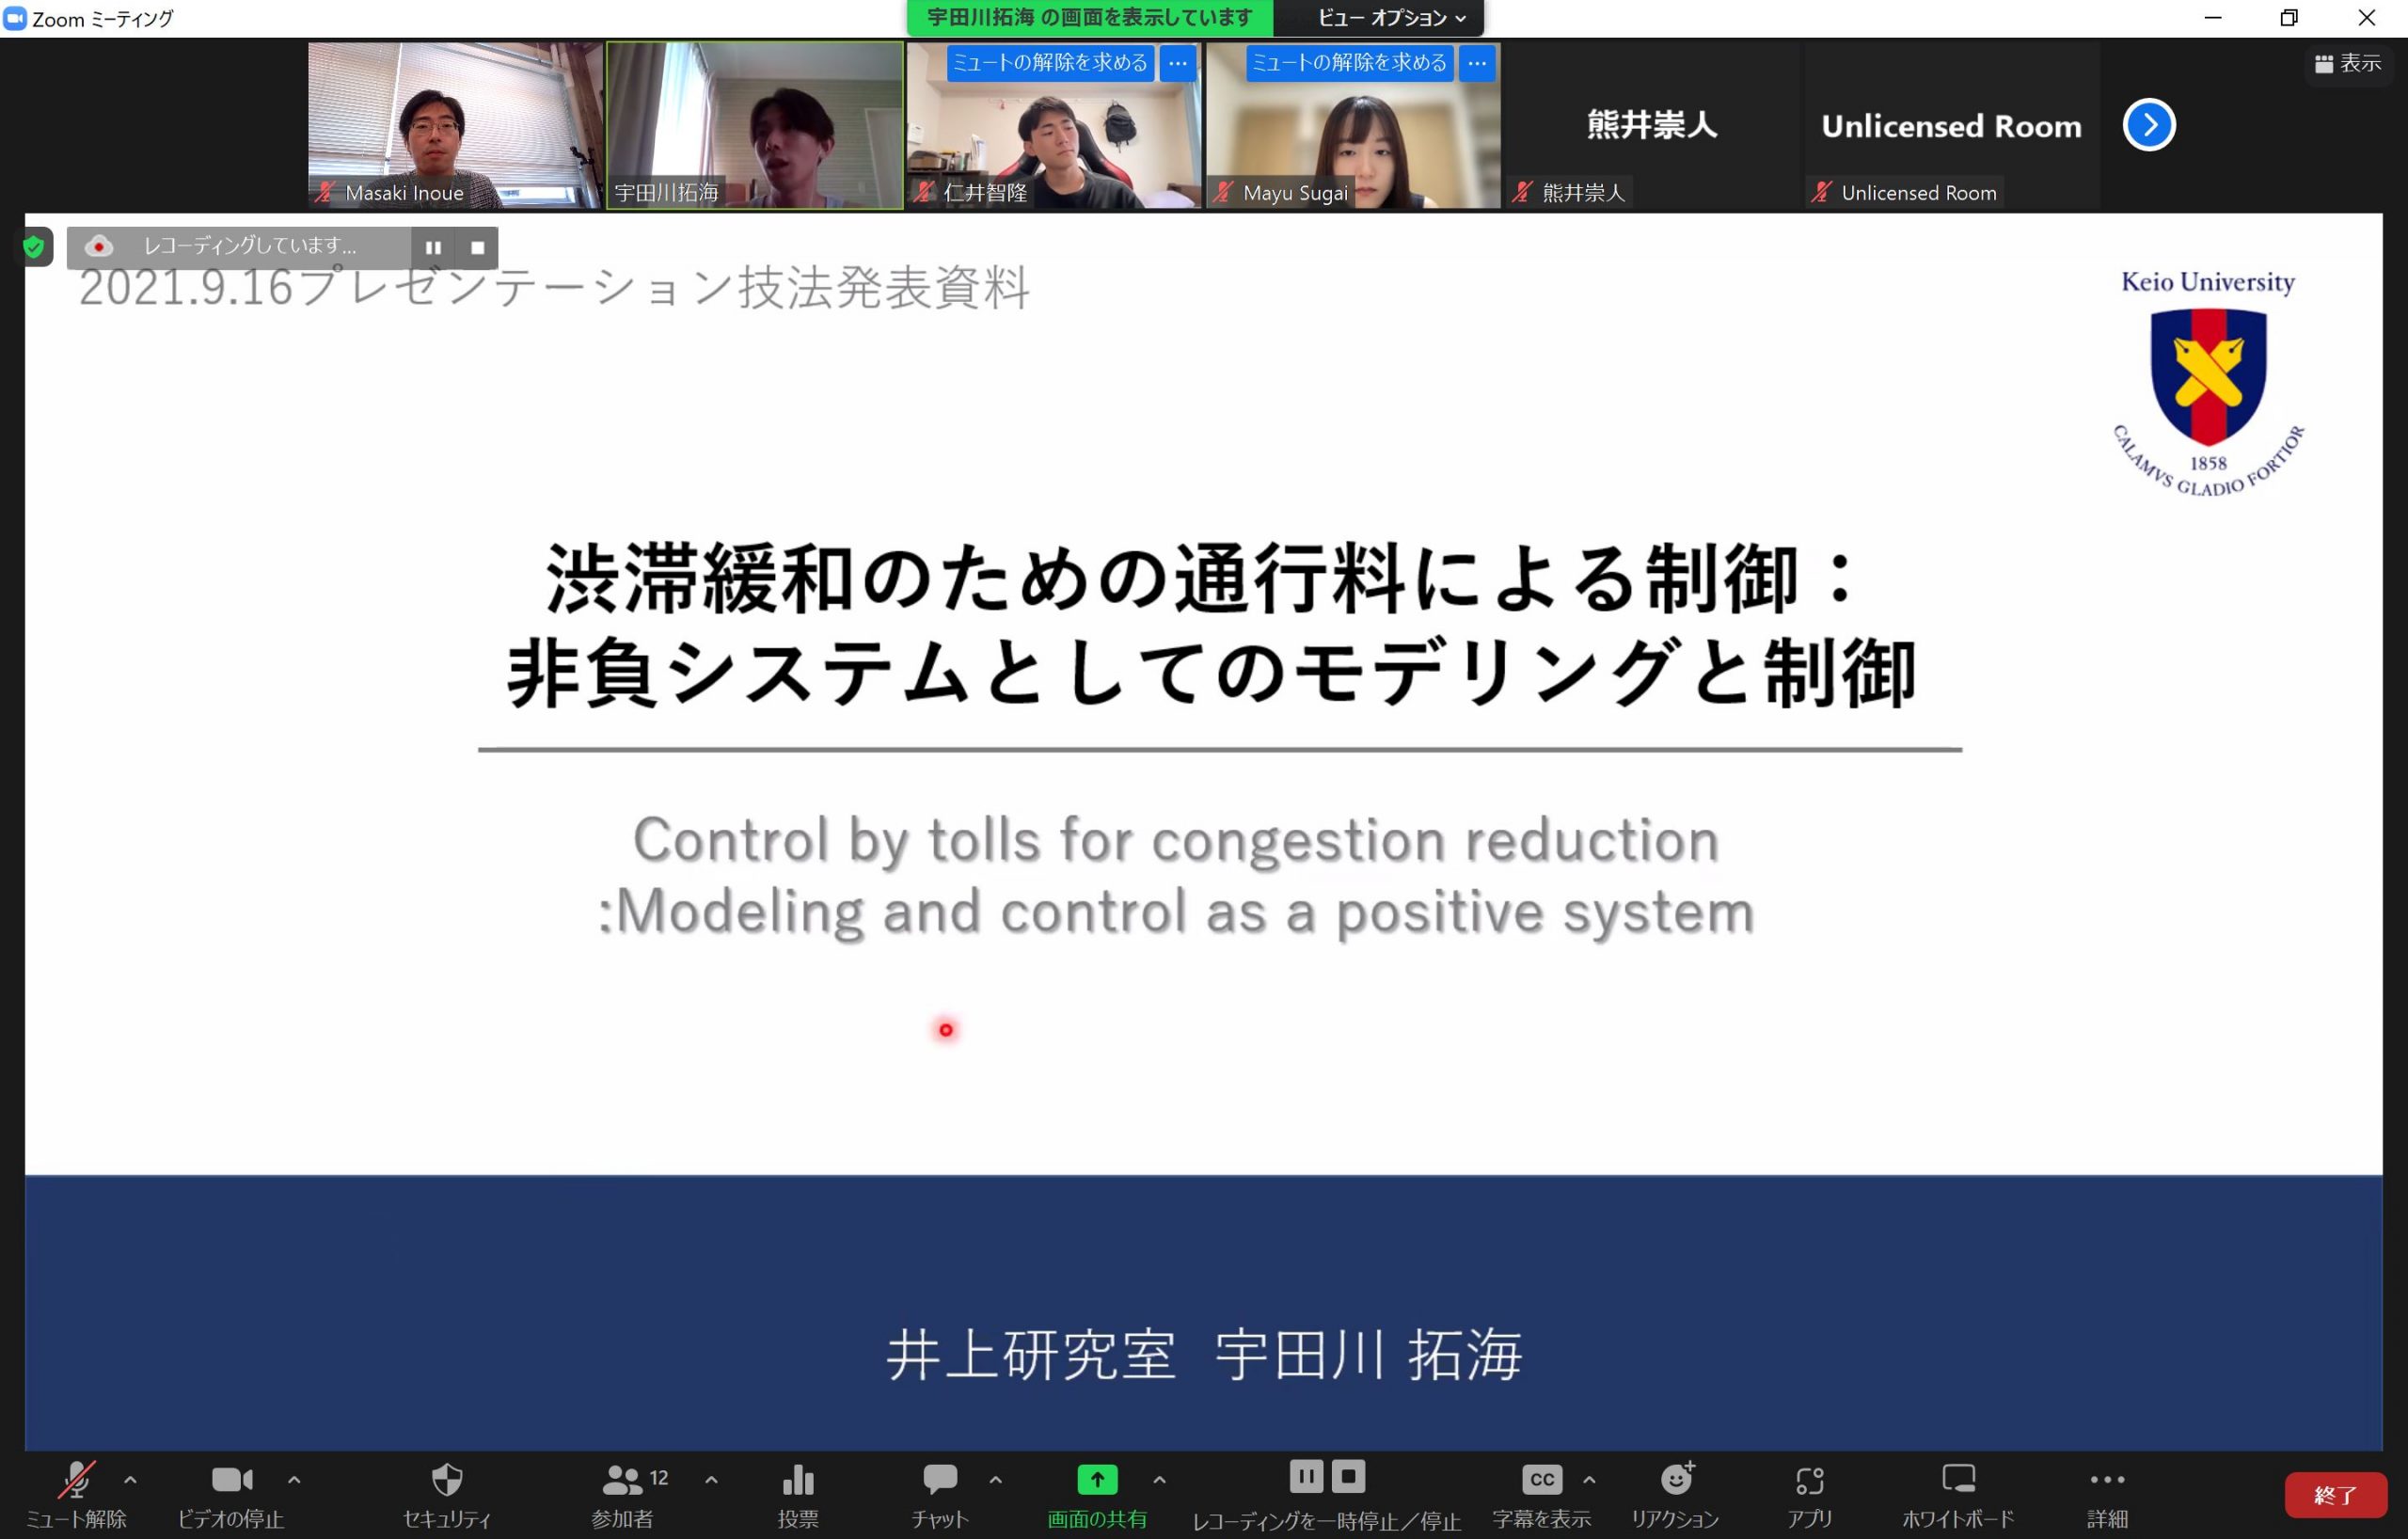
Task: Open the 詳細 more options menu
Action: (x=2107, y=1479)
